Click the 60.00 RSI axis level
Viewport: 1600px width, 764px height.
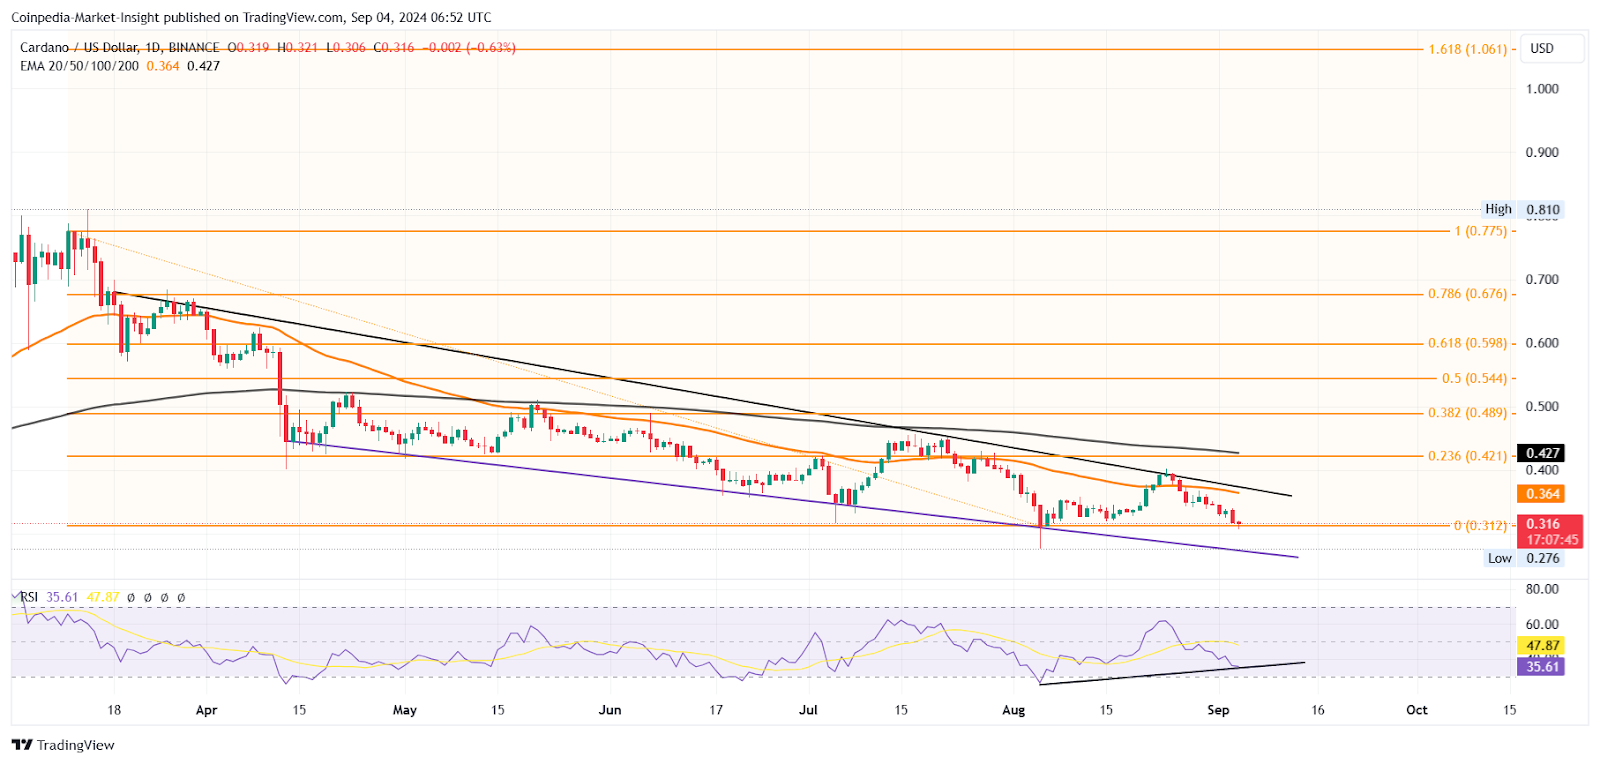point(1542,625)
